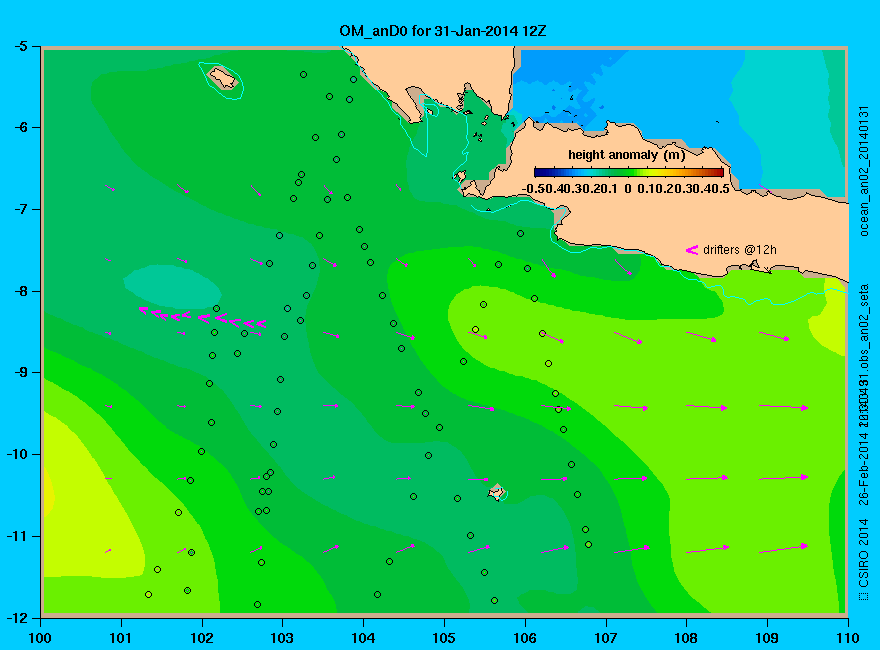Click the y-axis tick label -7
Viewport: 880px width, 650px height.
coord(20,209)
